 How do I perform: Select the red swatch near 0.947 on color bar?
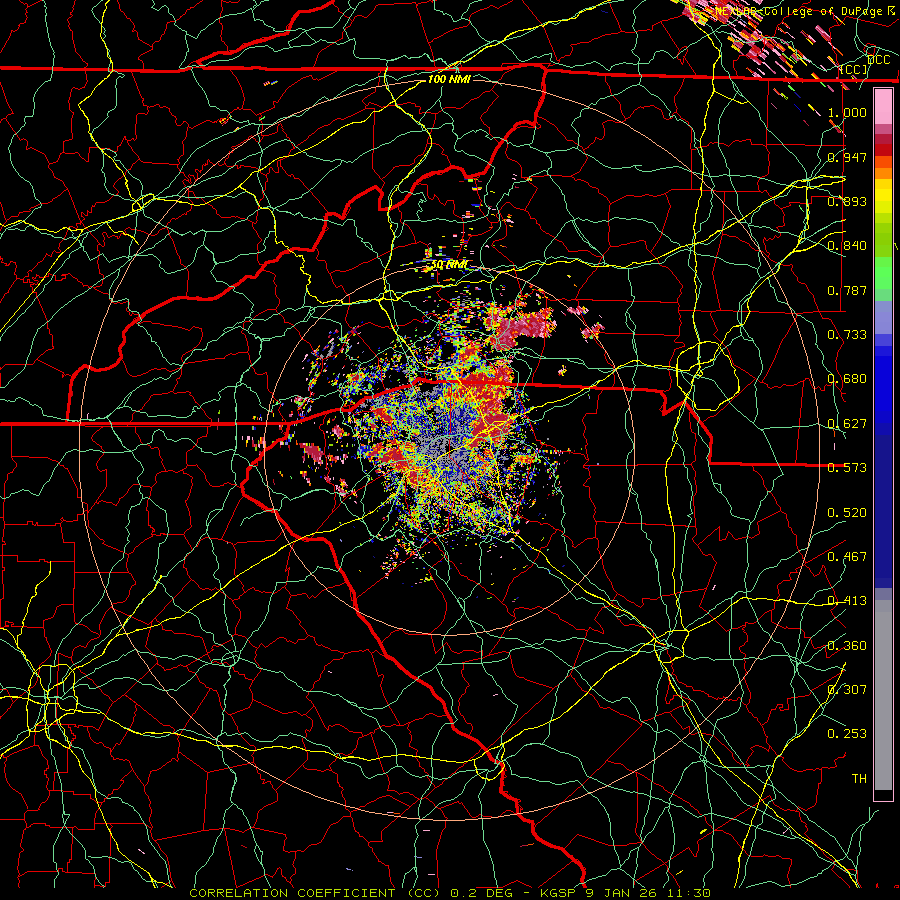pyautogui.click(x=883, y=149)
